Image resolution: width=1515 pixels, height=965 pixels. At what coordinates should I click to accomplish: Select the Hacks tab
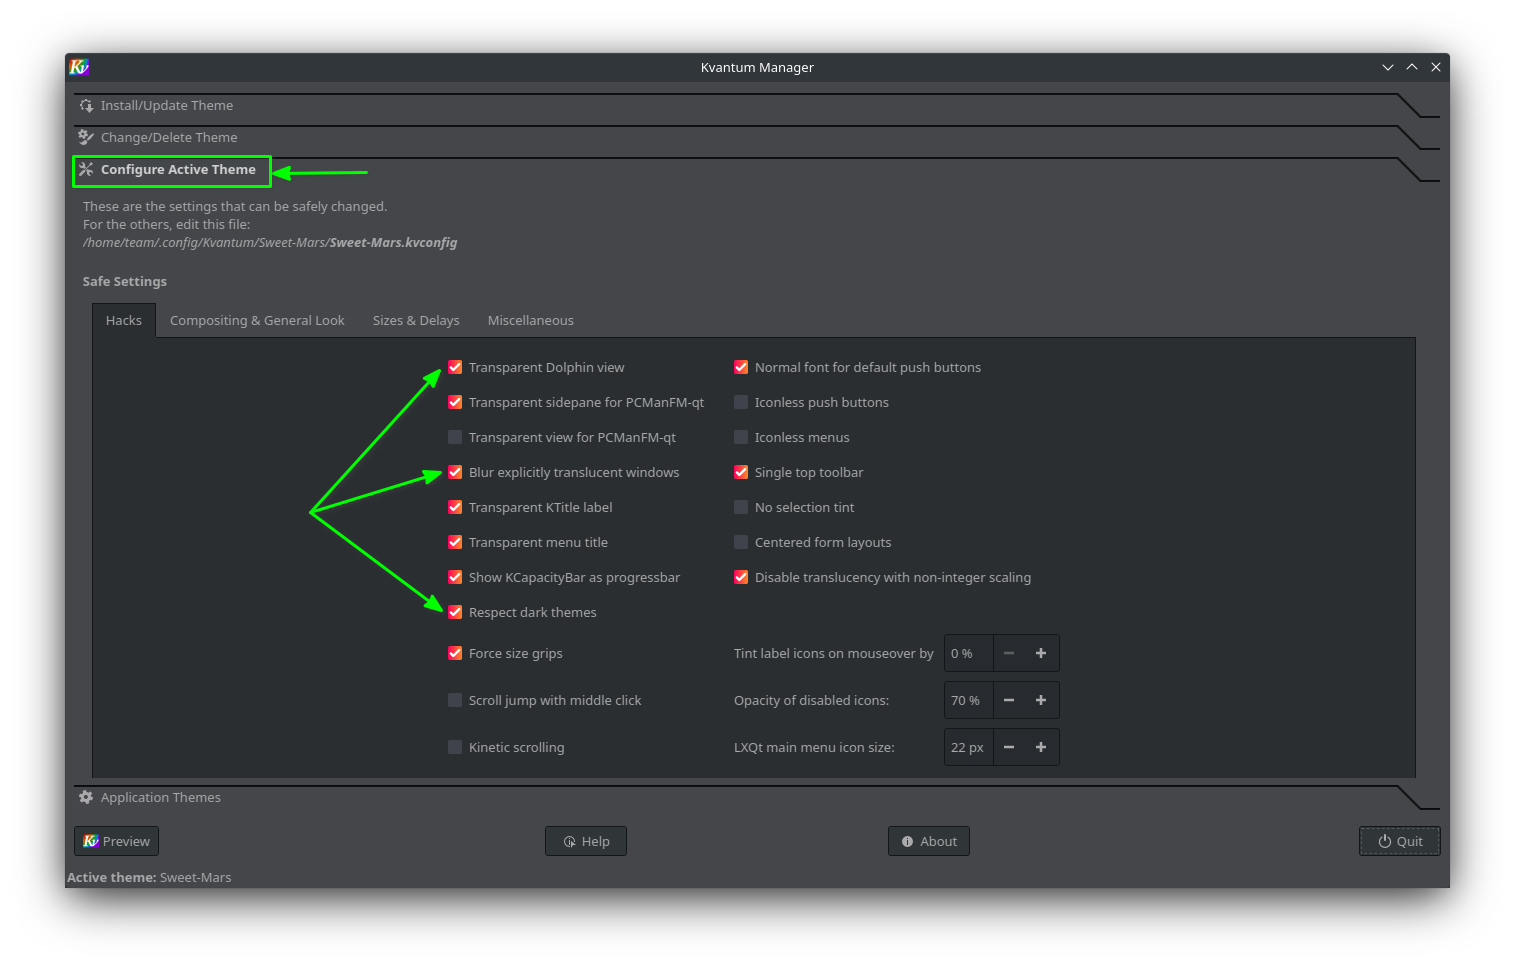coord(124,320)
